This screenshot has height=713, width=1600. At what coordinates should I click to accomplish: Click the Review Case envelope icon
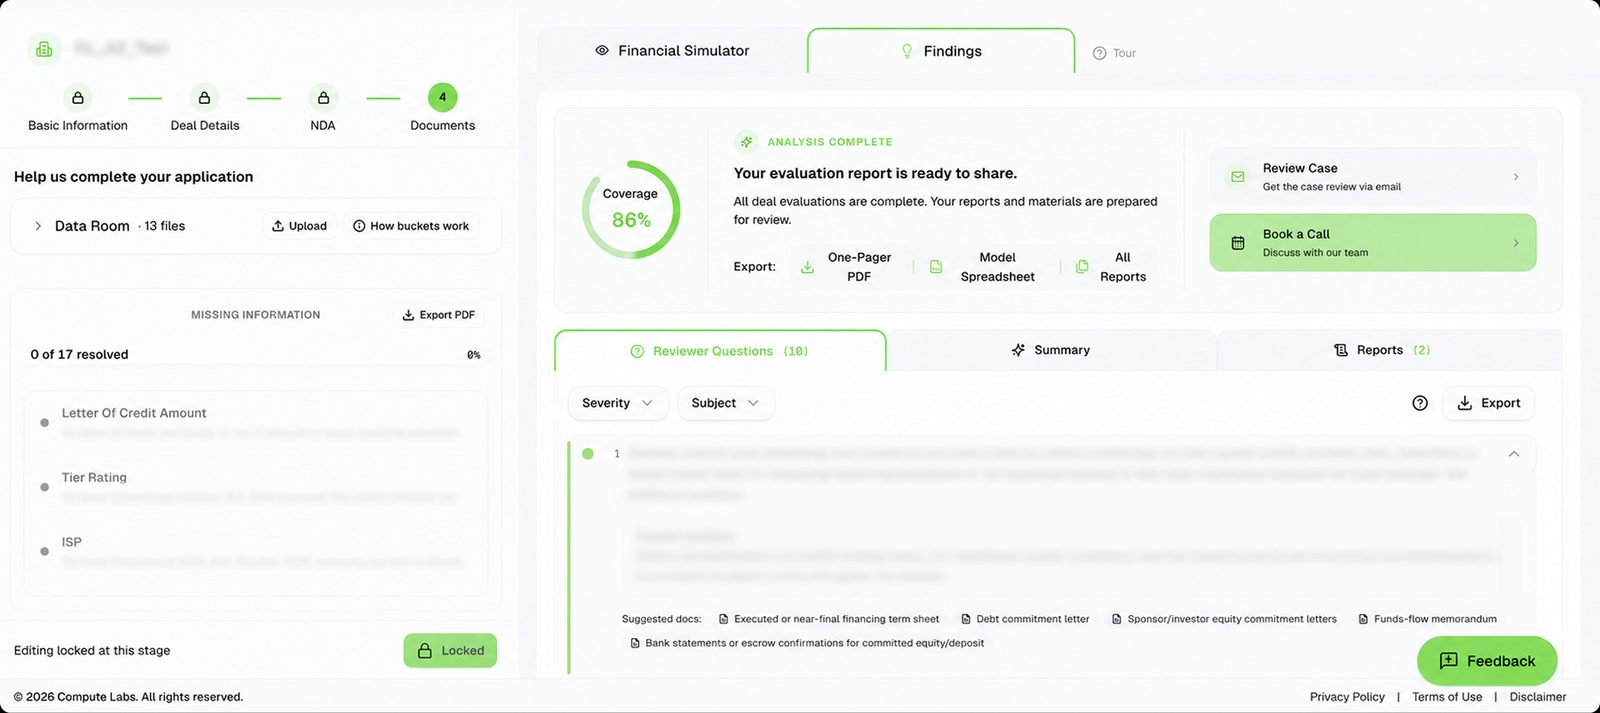1238,177
